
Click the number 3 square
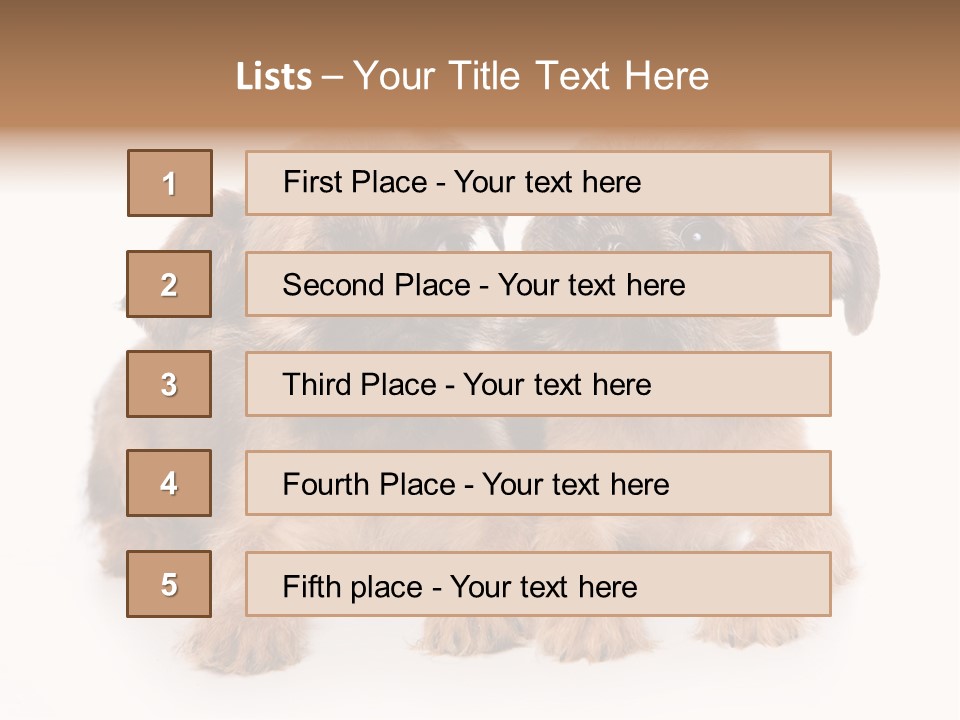[x=169, y=384]
